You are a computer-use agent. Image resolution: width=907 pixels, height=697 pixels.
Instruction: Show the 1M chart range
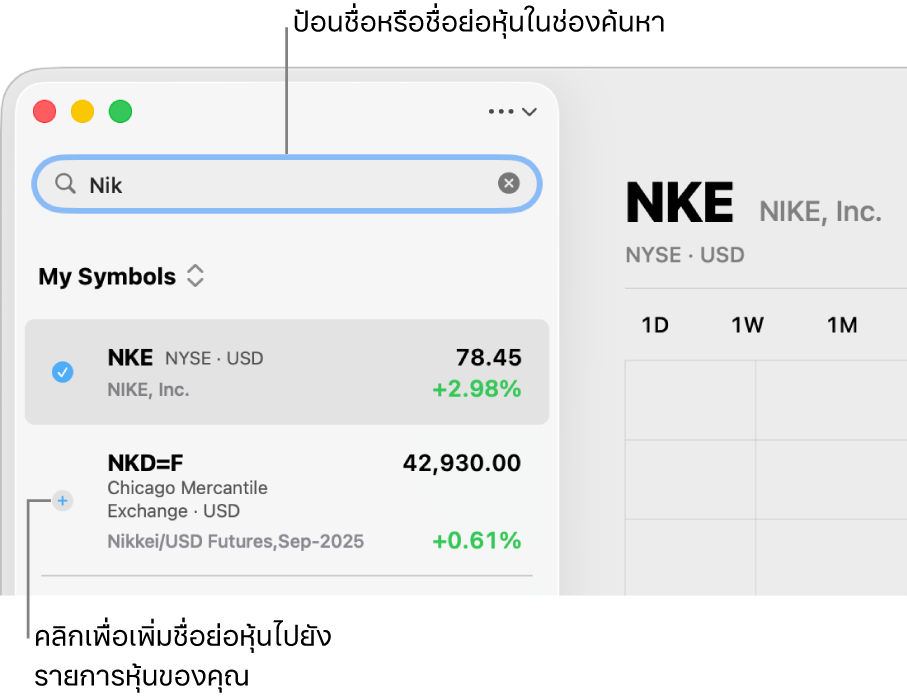coord(842,325)
